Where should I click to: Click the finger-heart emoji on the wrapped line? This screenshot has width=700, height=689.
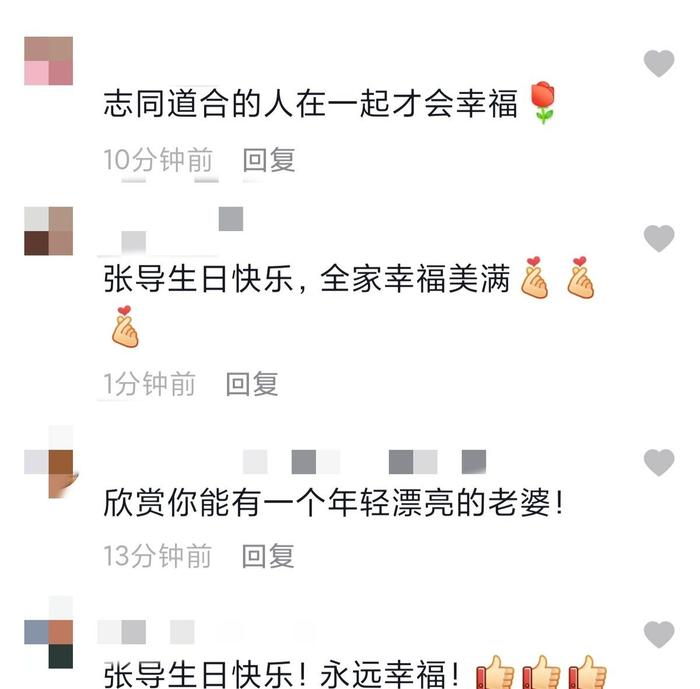click(125, 326)
